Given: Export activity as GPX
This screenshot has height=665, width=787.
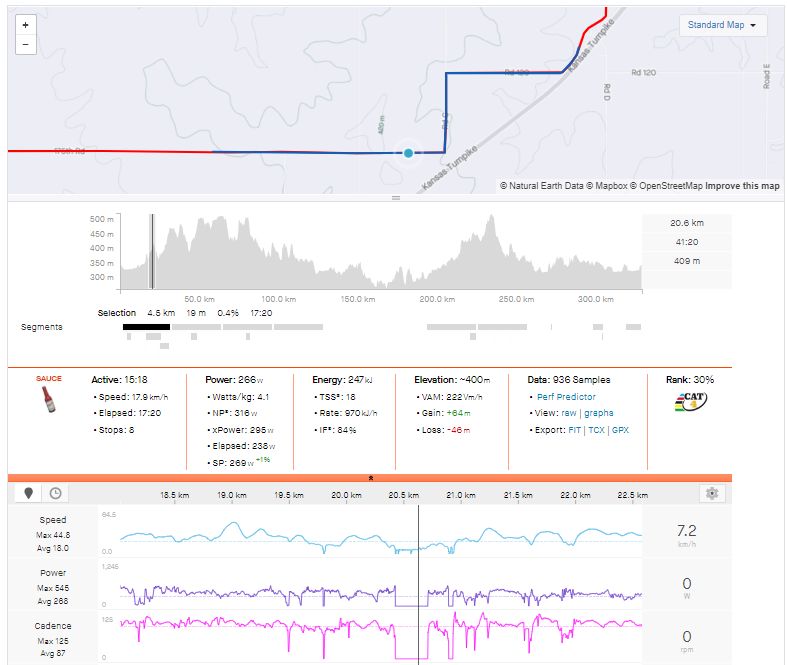Looking at the screenshot, I should [622, 430].
